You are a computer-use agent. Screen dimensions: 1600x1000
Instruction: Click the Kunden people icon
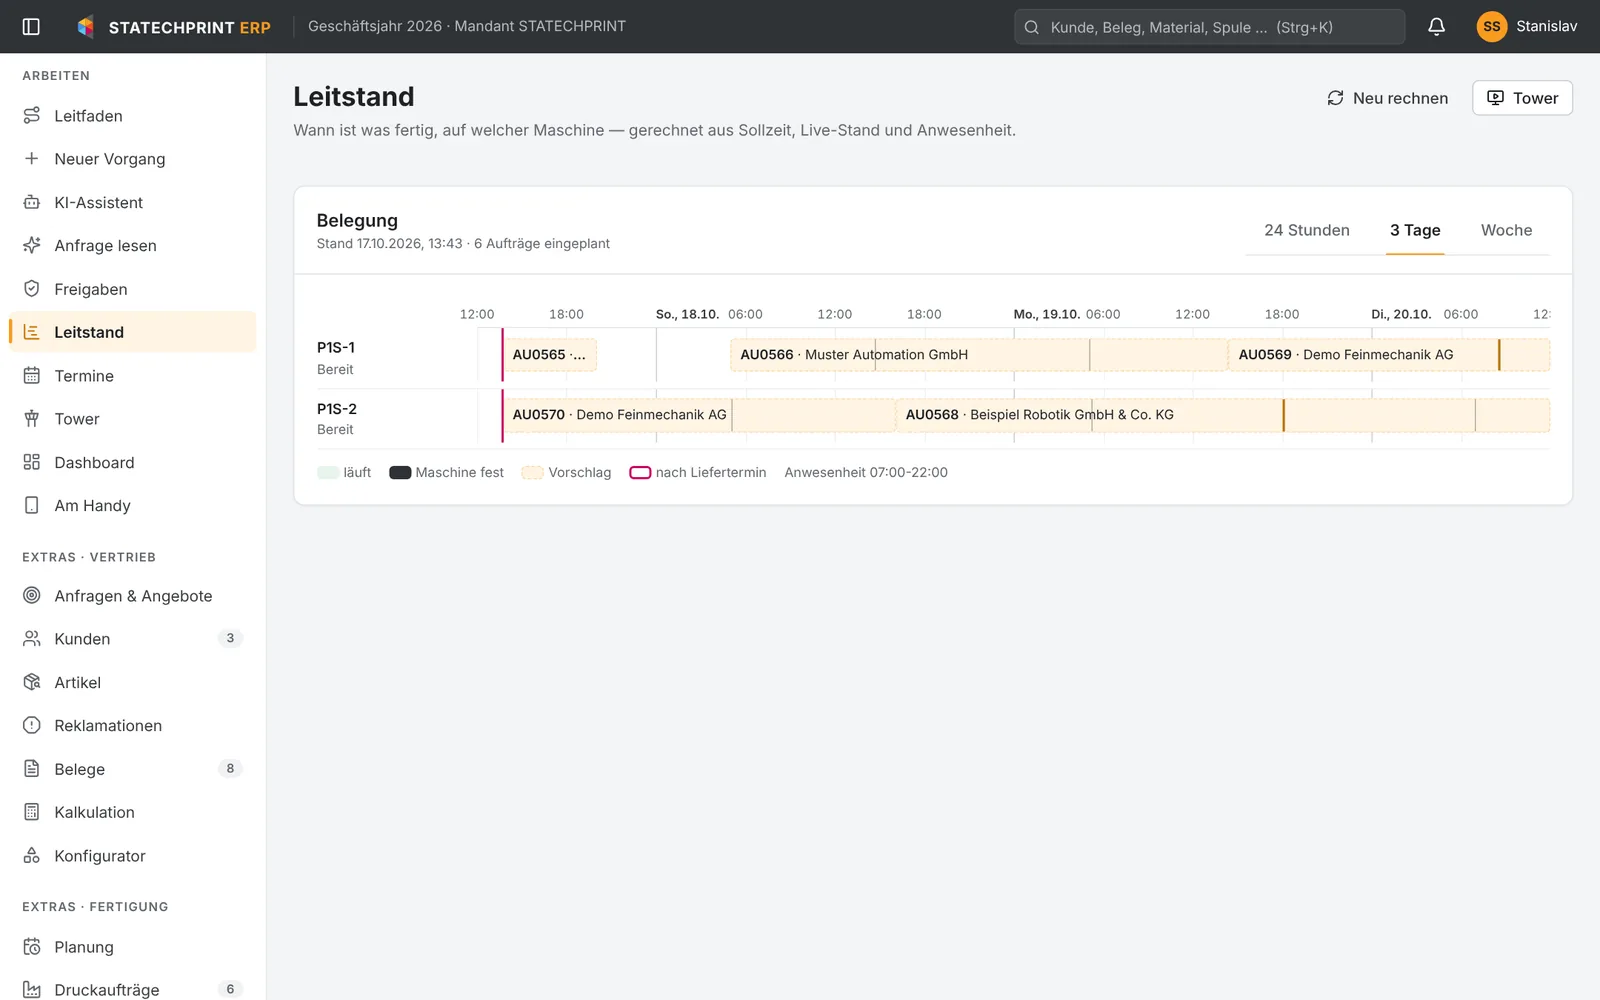(x=32, y=639)
